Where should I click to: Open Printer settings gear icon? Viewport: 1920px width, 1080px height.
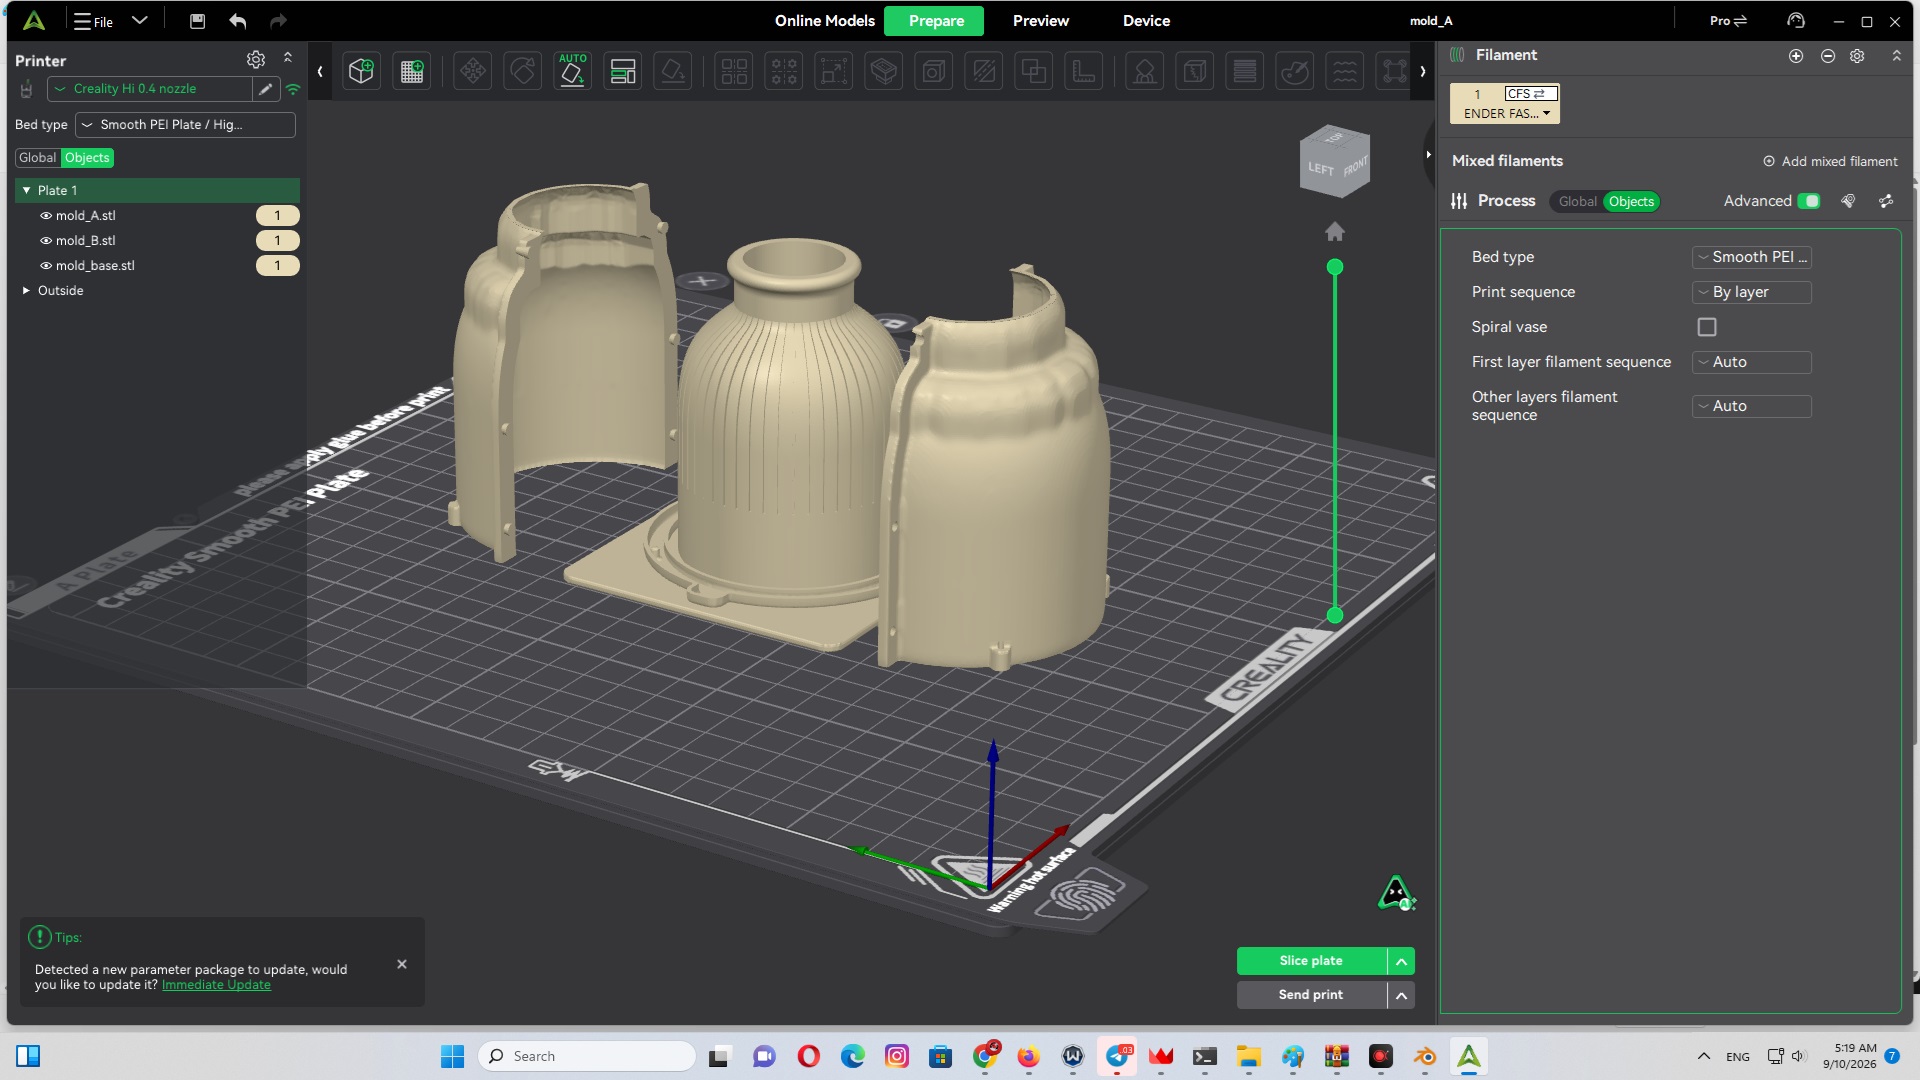[256, 60]
